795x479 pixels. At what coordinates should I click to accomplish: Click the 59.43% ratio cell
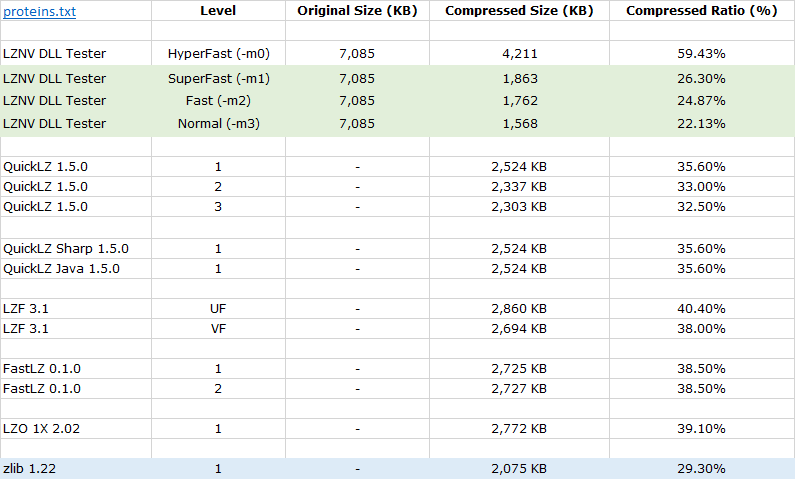point(702,53)
